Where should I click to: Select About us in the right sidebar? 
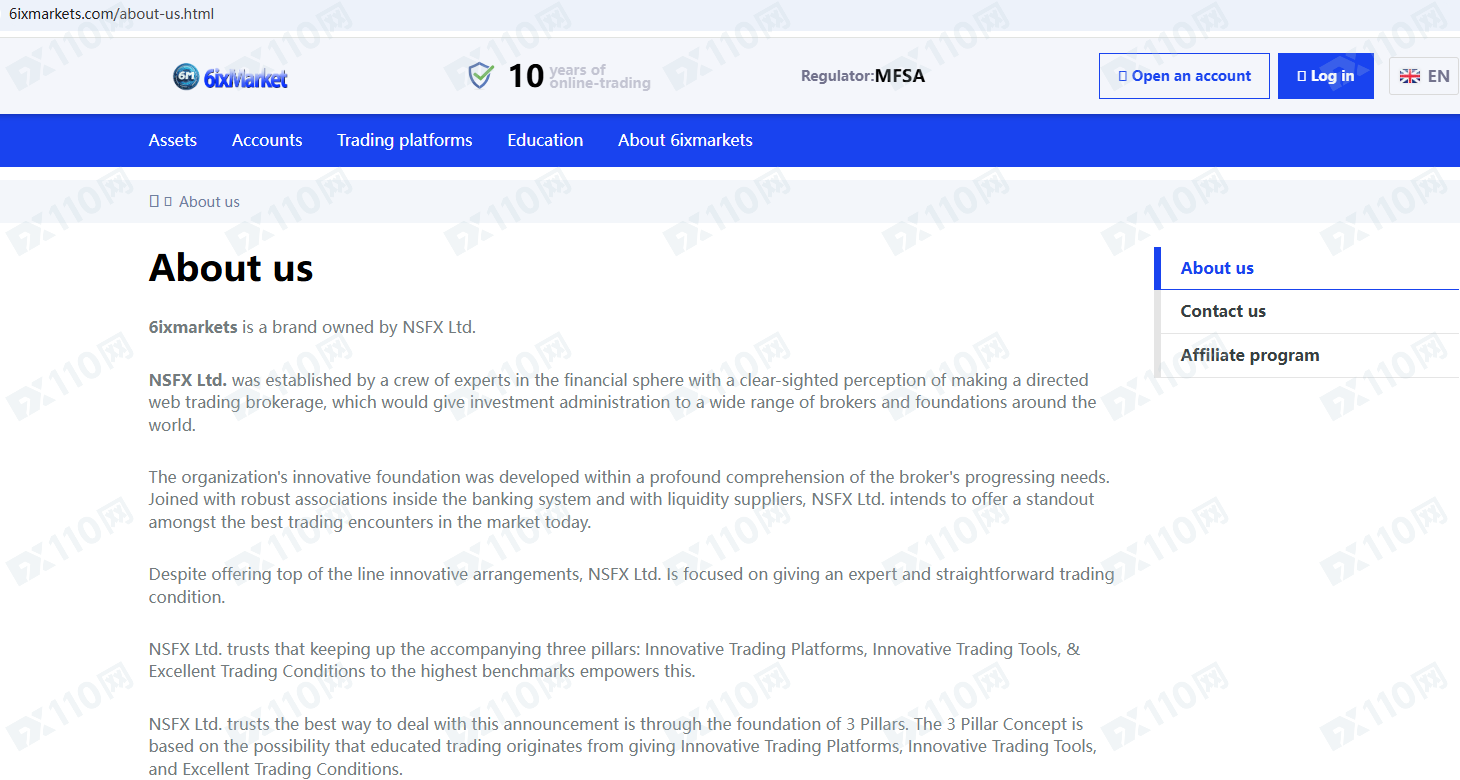[x=1217, y=268]
